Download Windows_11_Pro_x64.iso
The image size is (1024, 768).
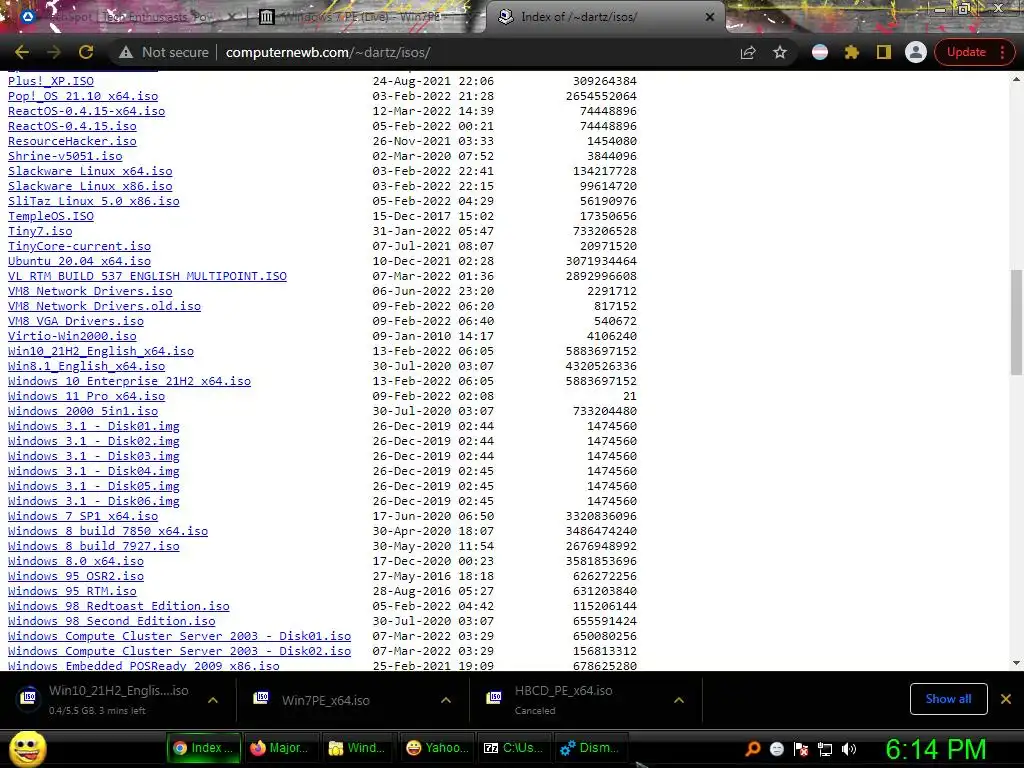[86, 396]
